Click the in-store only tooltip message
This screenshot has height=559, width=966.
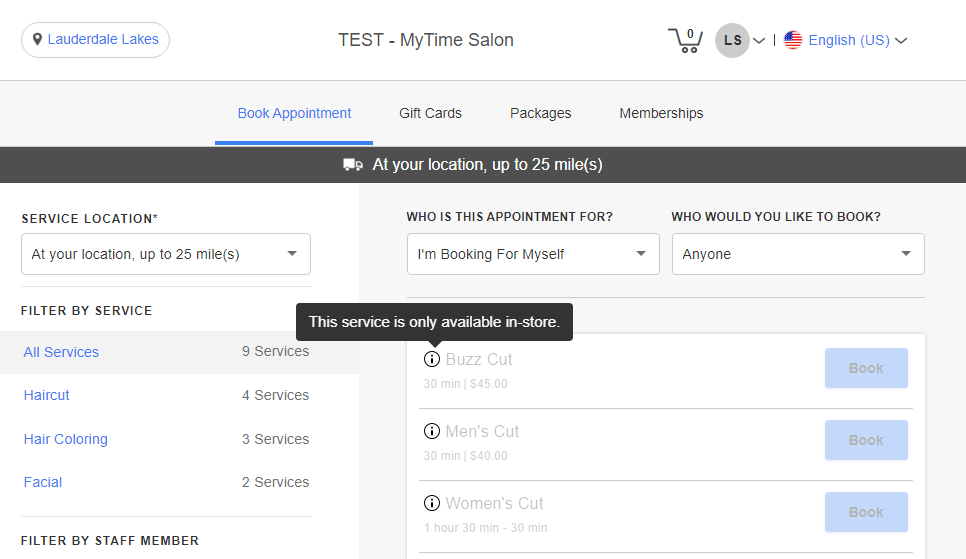[x=434, y=322]
